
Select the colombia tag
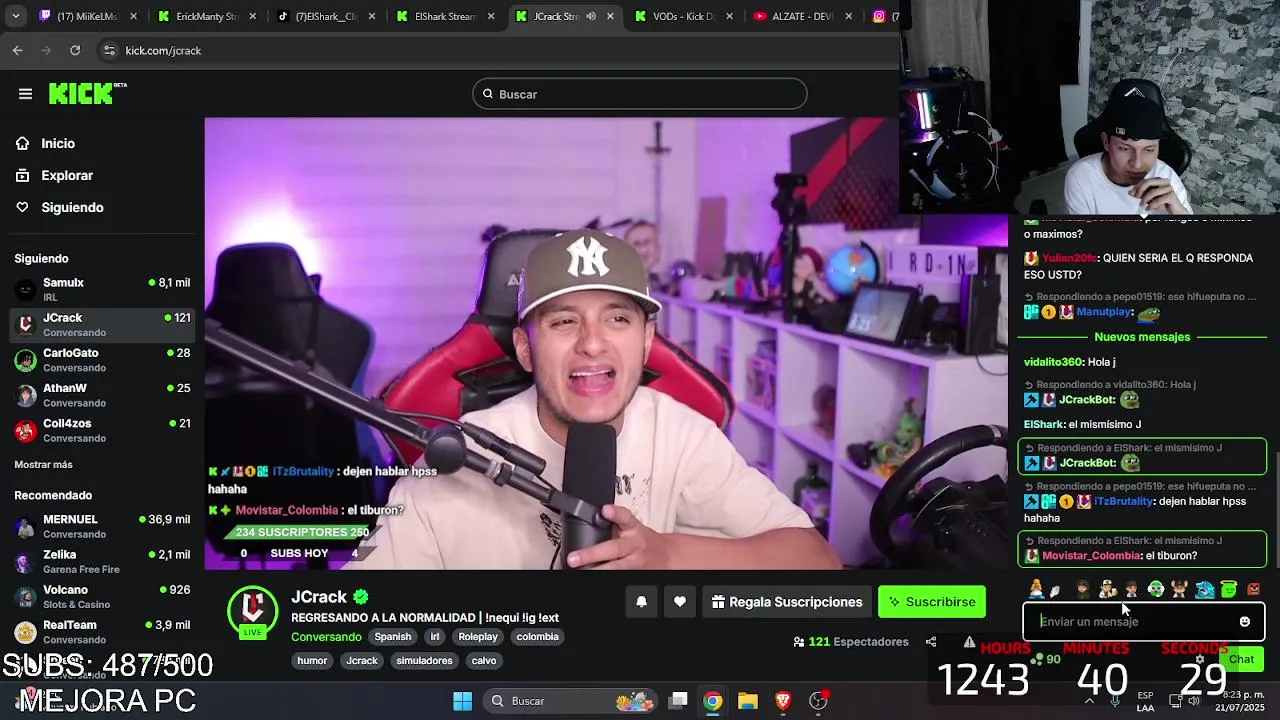coord(538,637)
